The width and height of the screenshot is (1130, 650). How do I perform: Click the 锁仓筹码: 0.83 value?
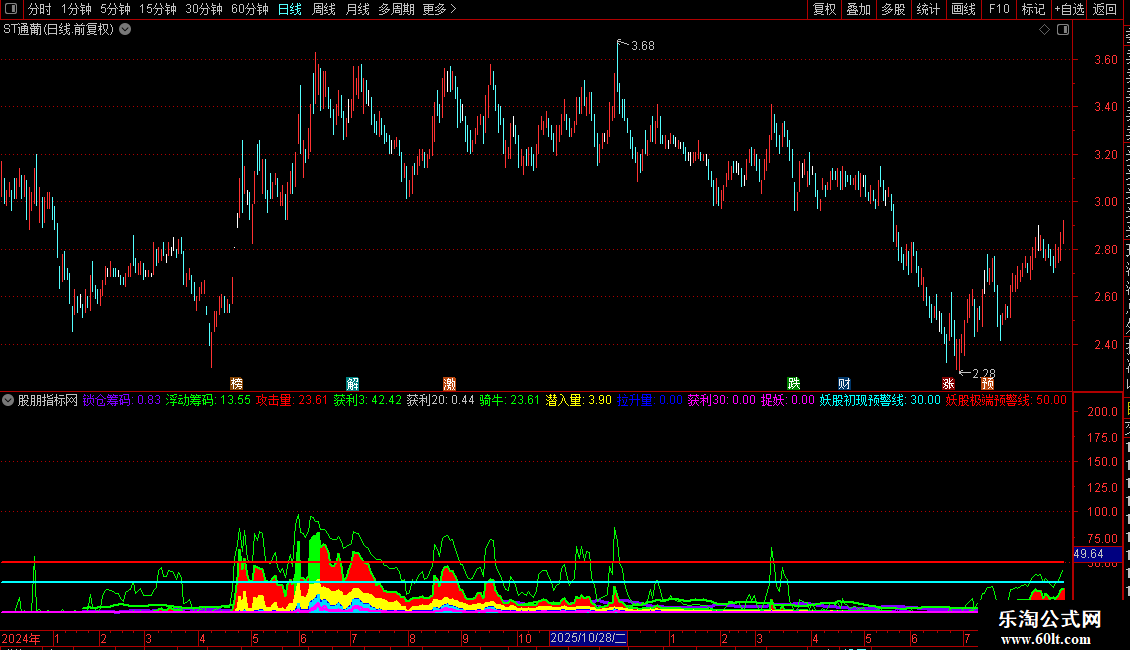click(121, 400)
